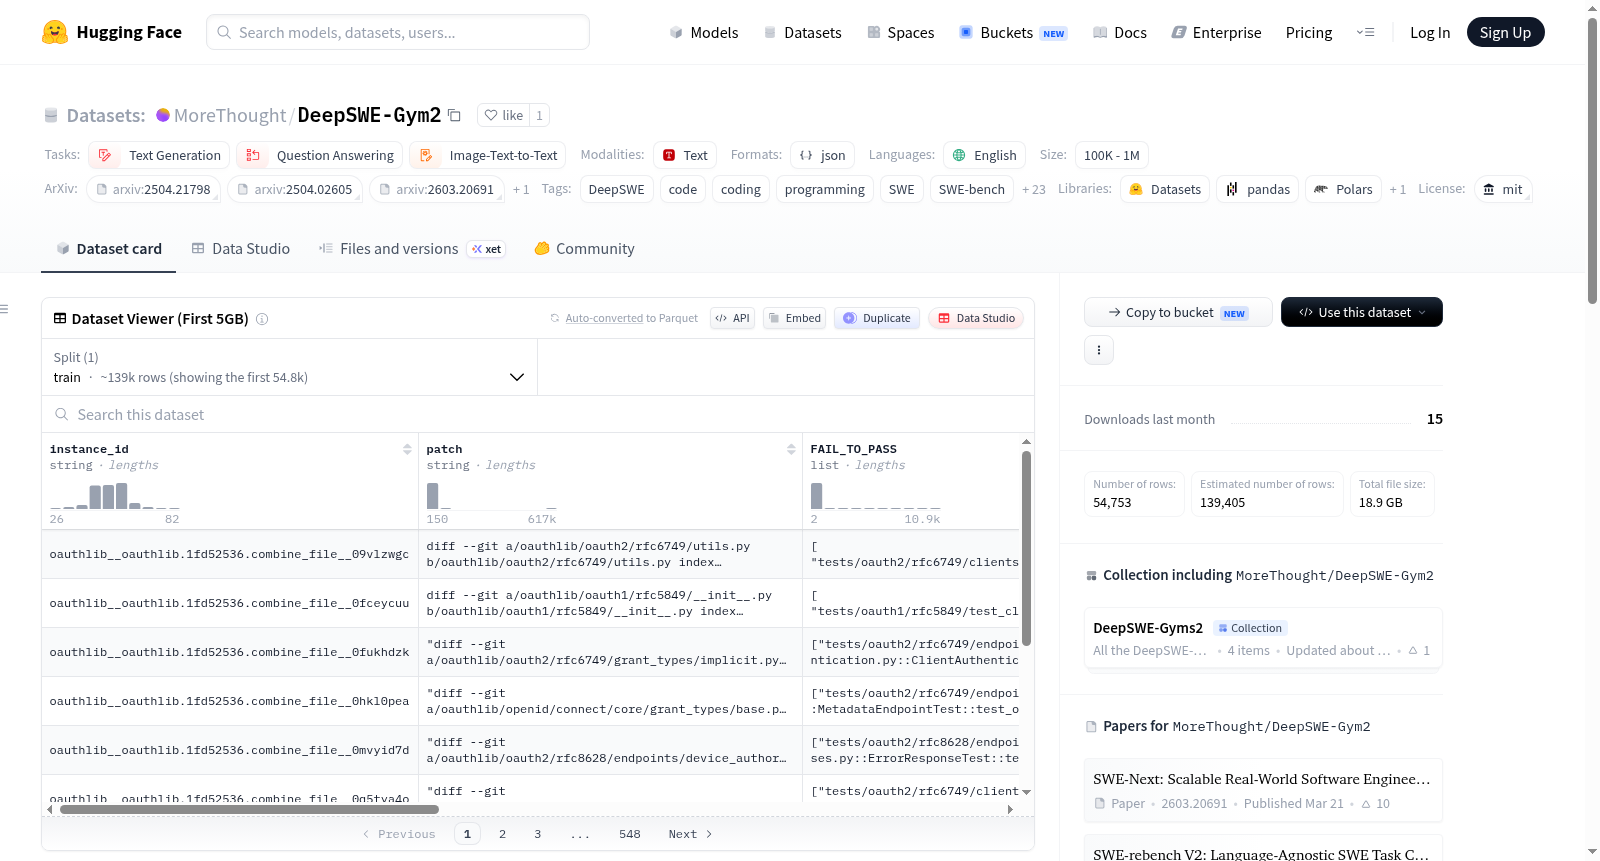This screenshot has height=861, width=1600.
Task: Click the Embed button
Action: coord(794,318)
